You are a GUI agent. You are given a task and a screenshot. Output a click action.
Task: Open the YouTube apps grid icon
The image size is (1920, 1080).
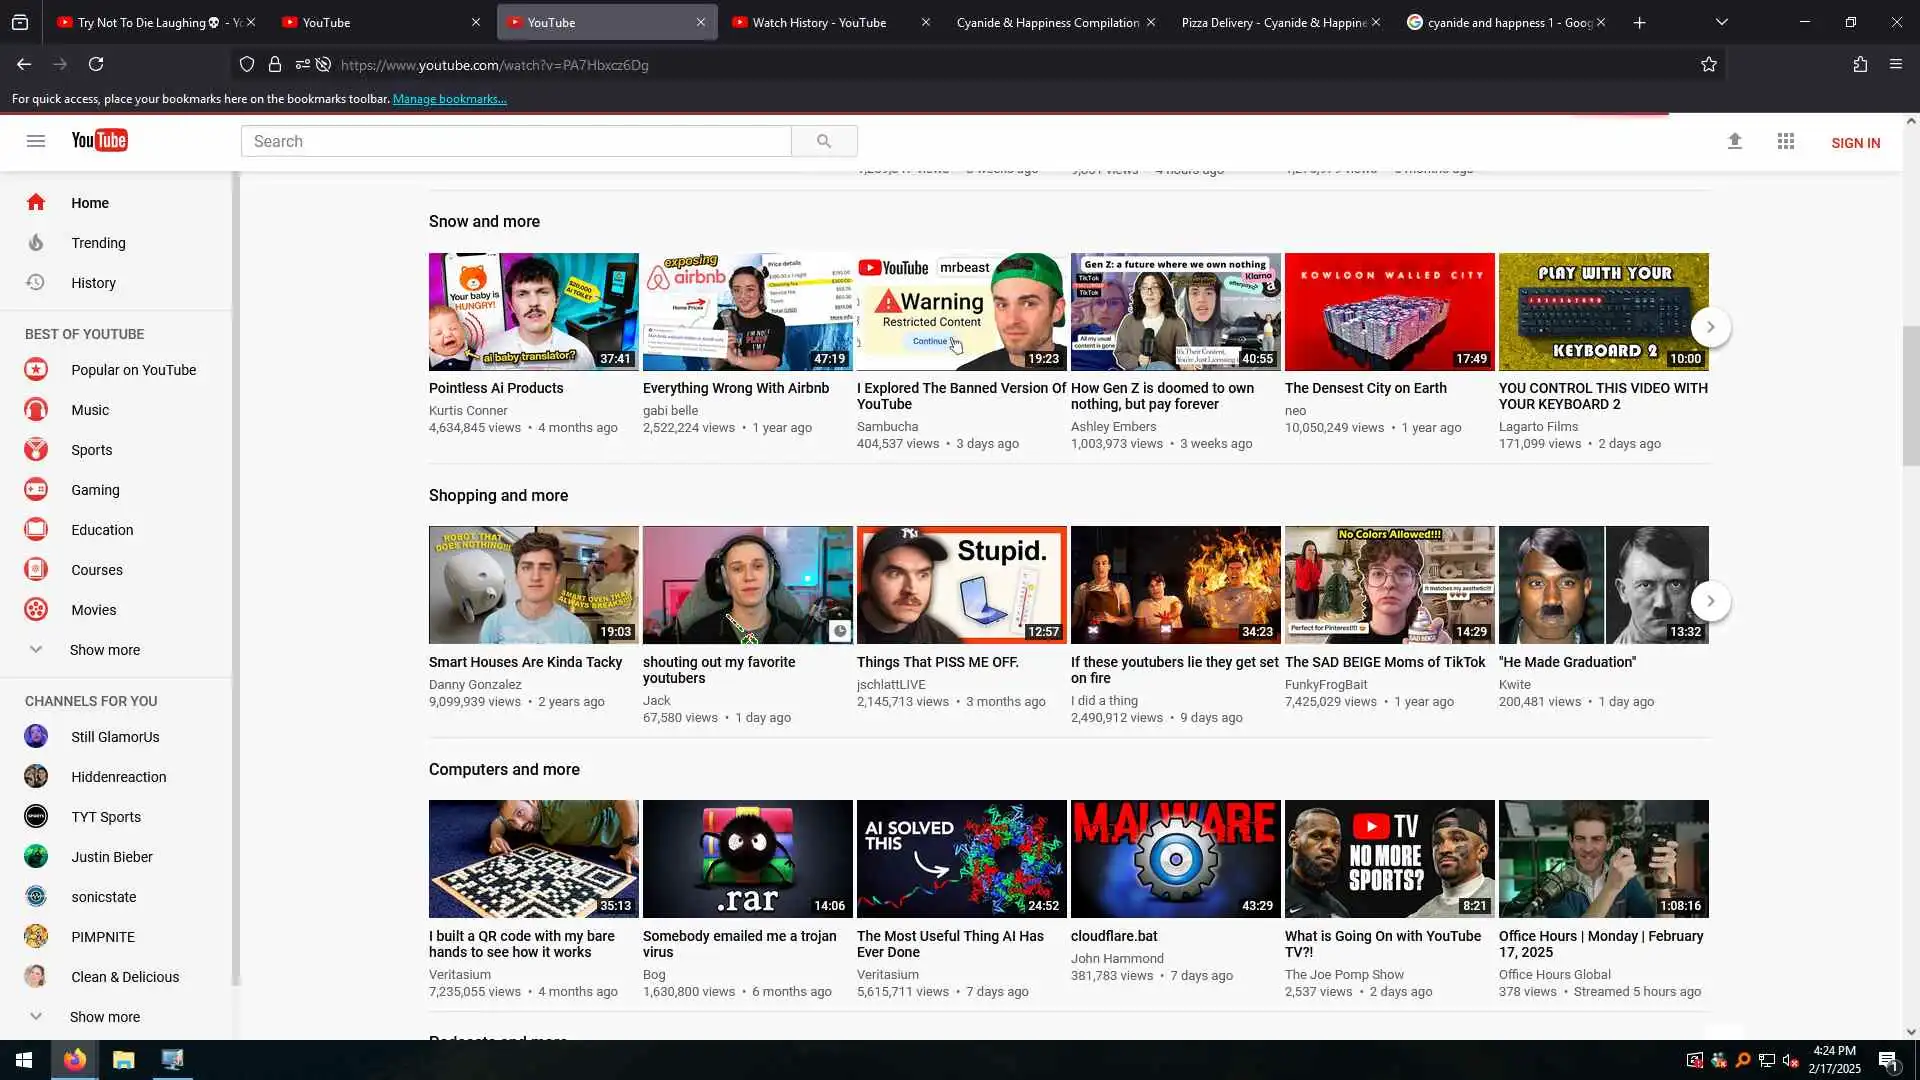tap(1786, 142)
